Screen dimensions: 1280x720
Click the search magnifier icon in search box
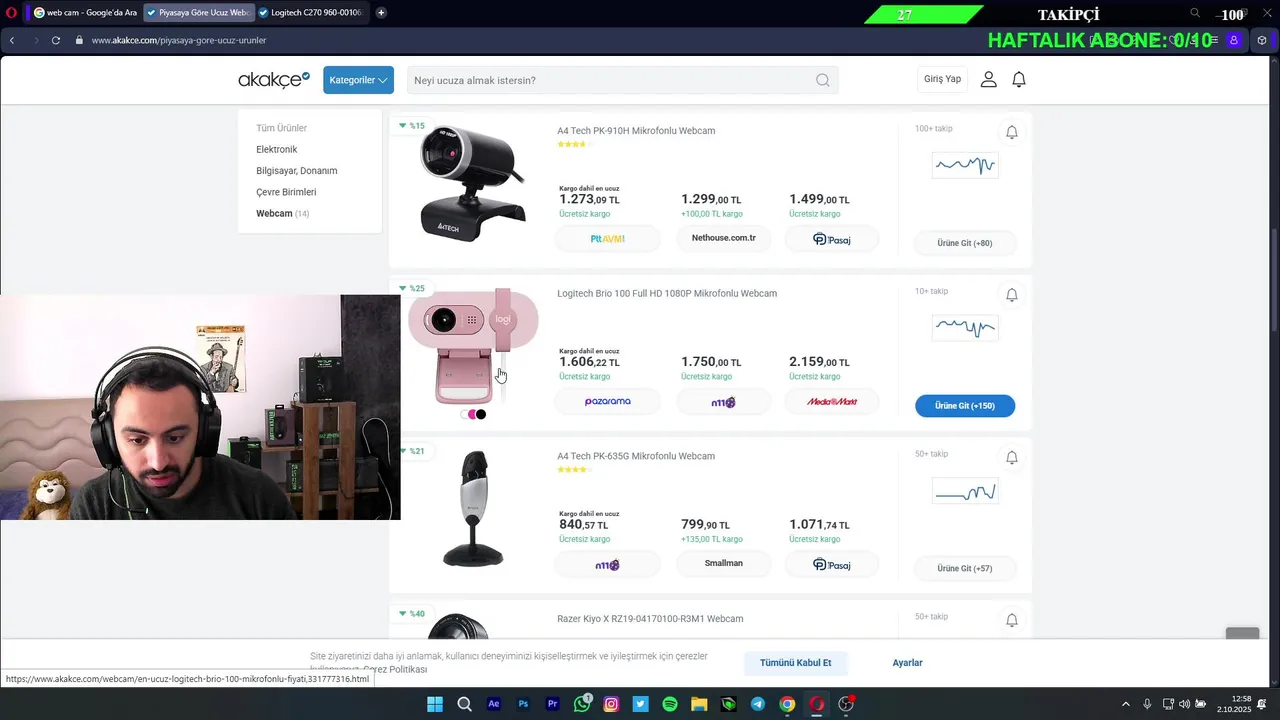pos(822,80)
